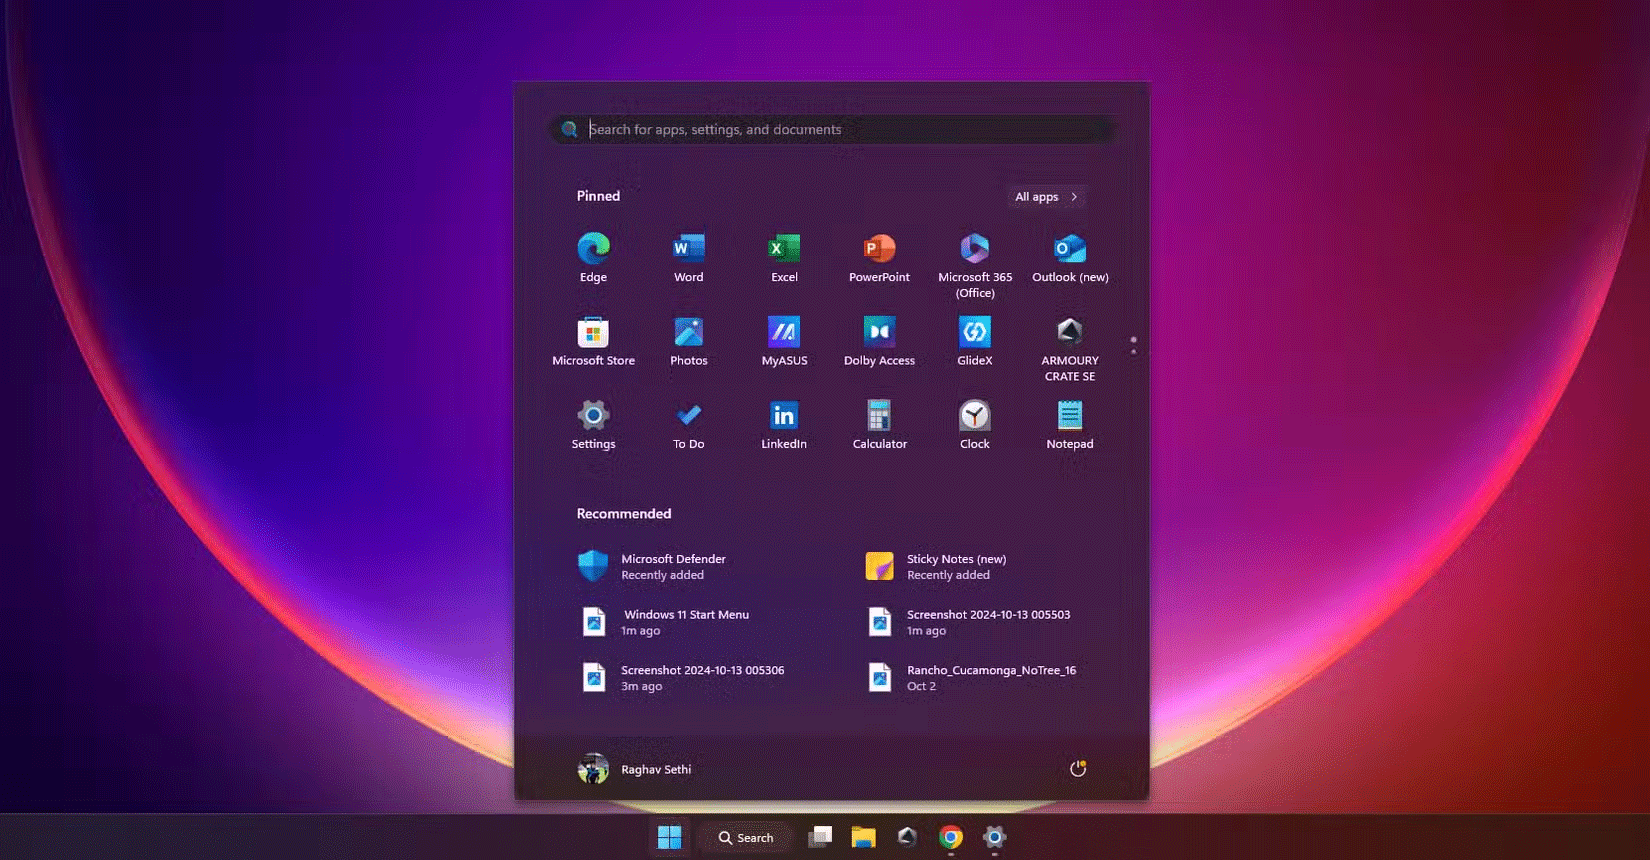Open Google Chrome from the taskbar
1650x860 pixels.
[x=950, y=837]
